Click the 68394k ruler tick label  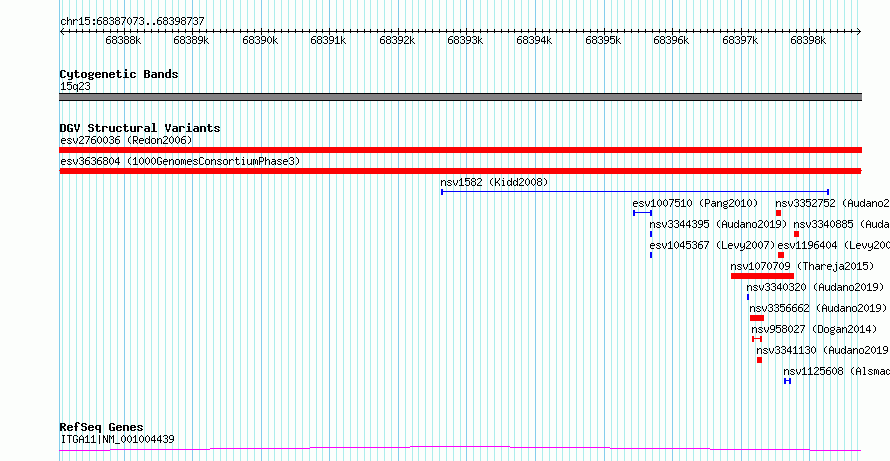(534, 41)
